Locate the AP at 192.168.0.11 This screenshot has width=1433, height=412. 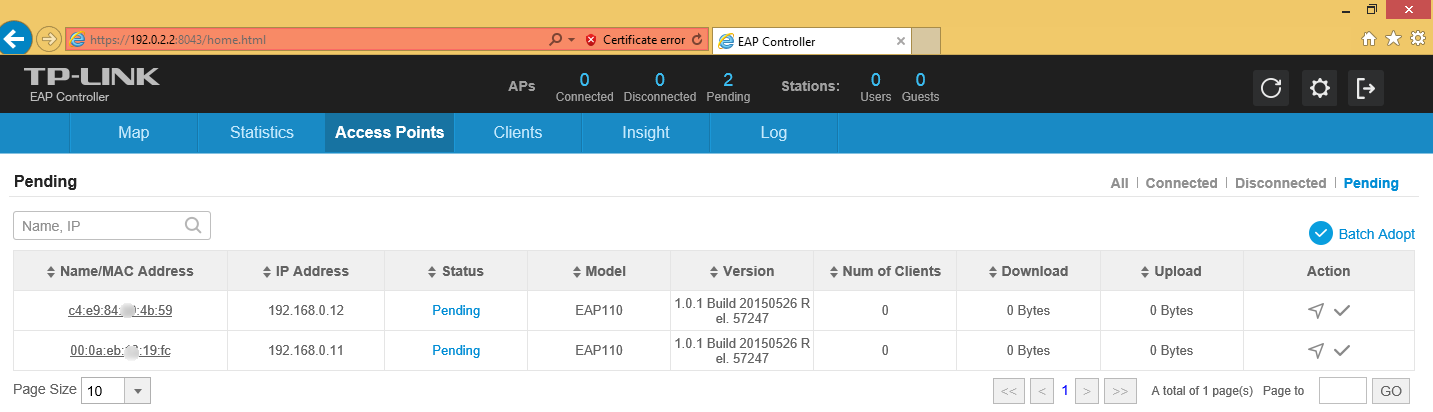(x=1316, y=351)
